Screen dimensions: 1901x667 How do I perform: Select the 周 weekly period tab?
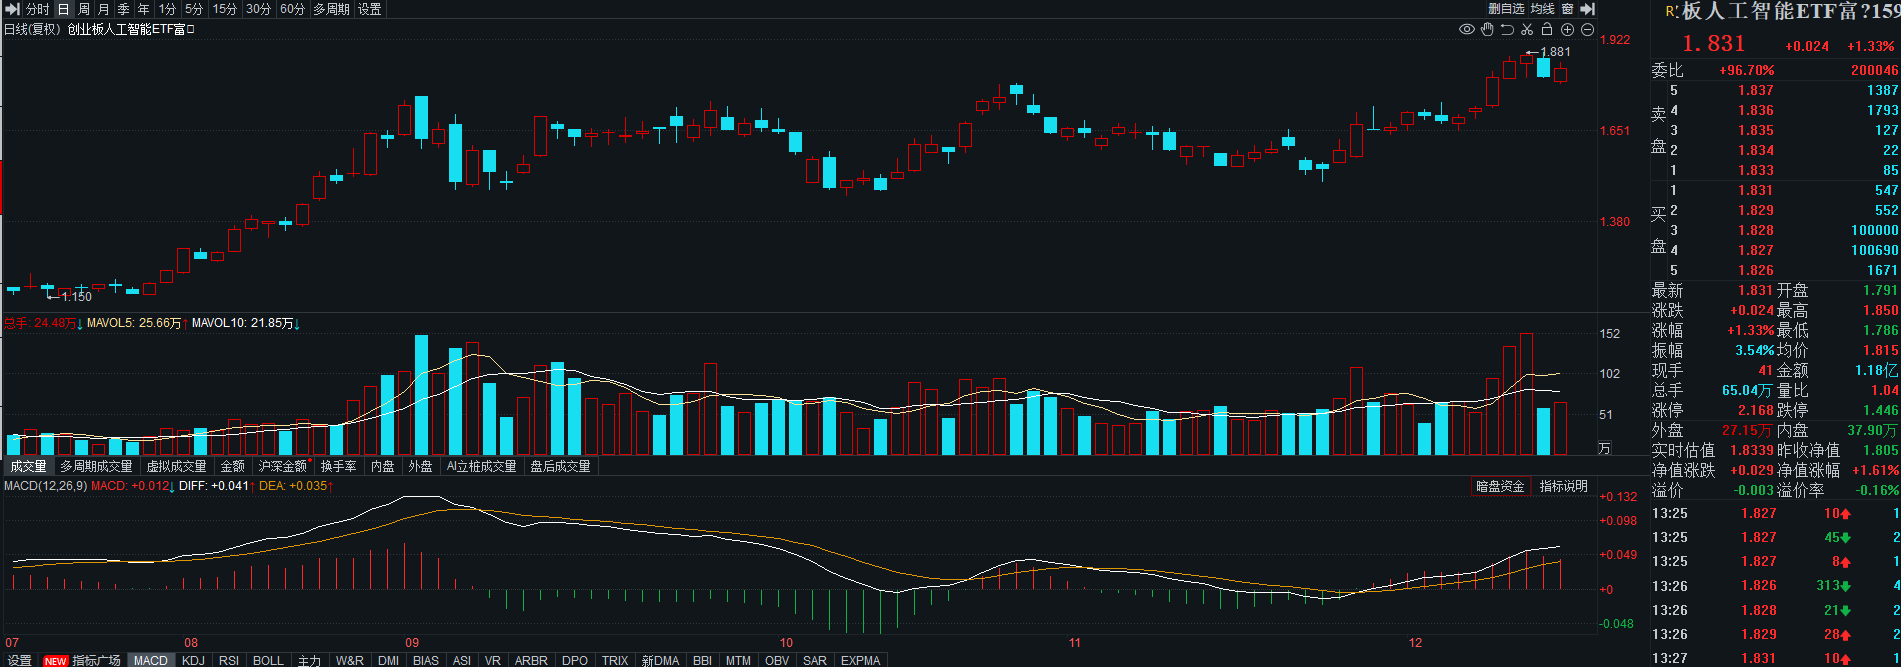(84, 9)
